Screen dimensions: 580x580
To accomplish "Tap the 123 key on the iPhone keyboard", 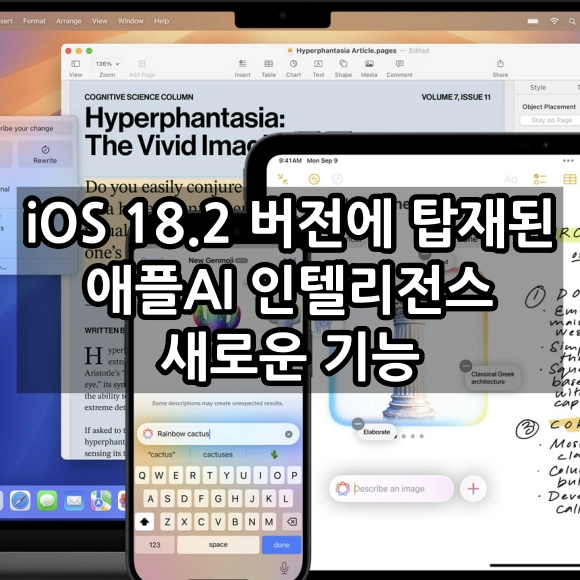I will [x=155, y=544].
